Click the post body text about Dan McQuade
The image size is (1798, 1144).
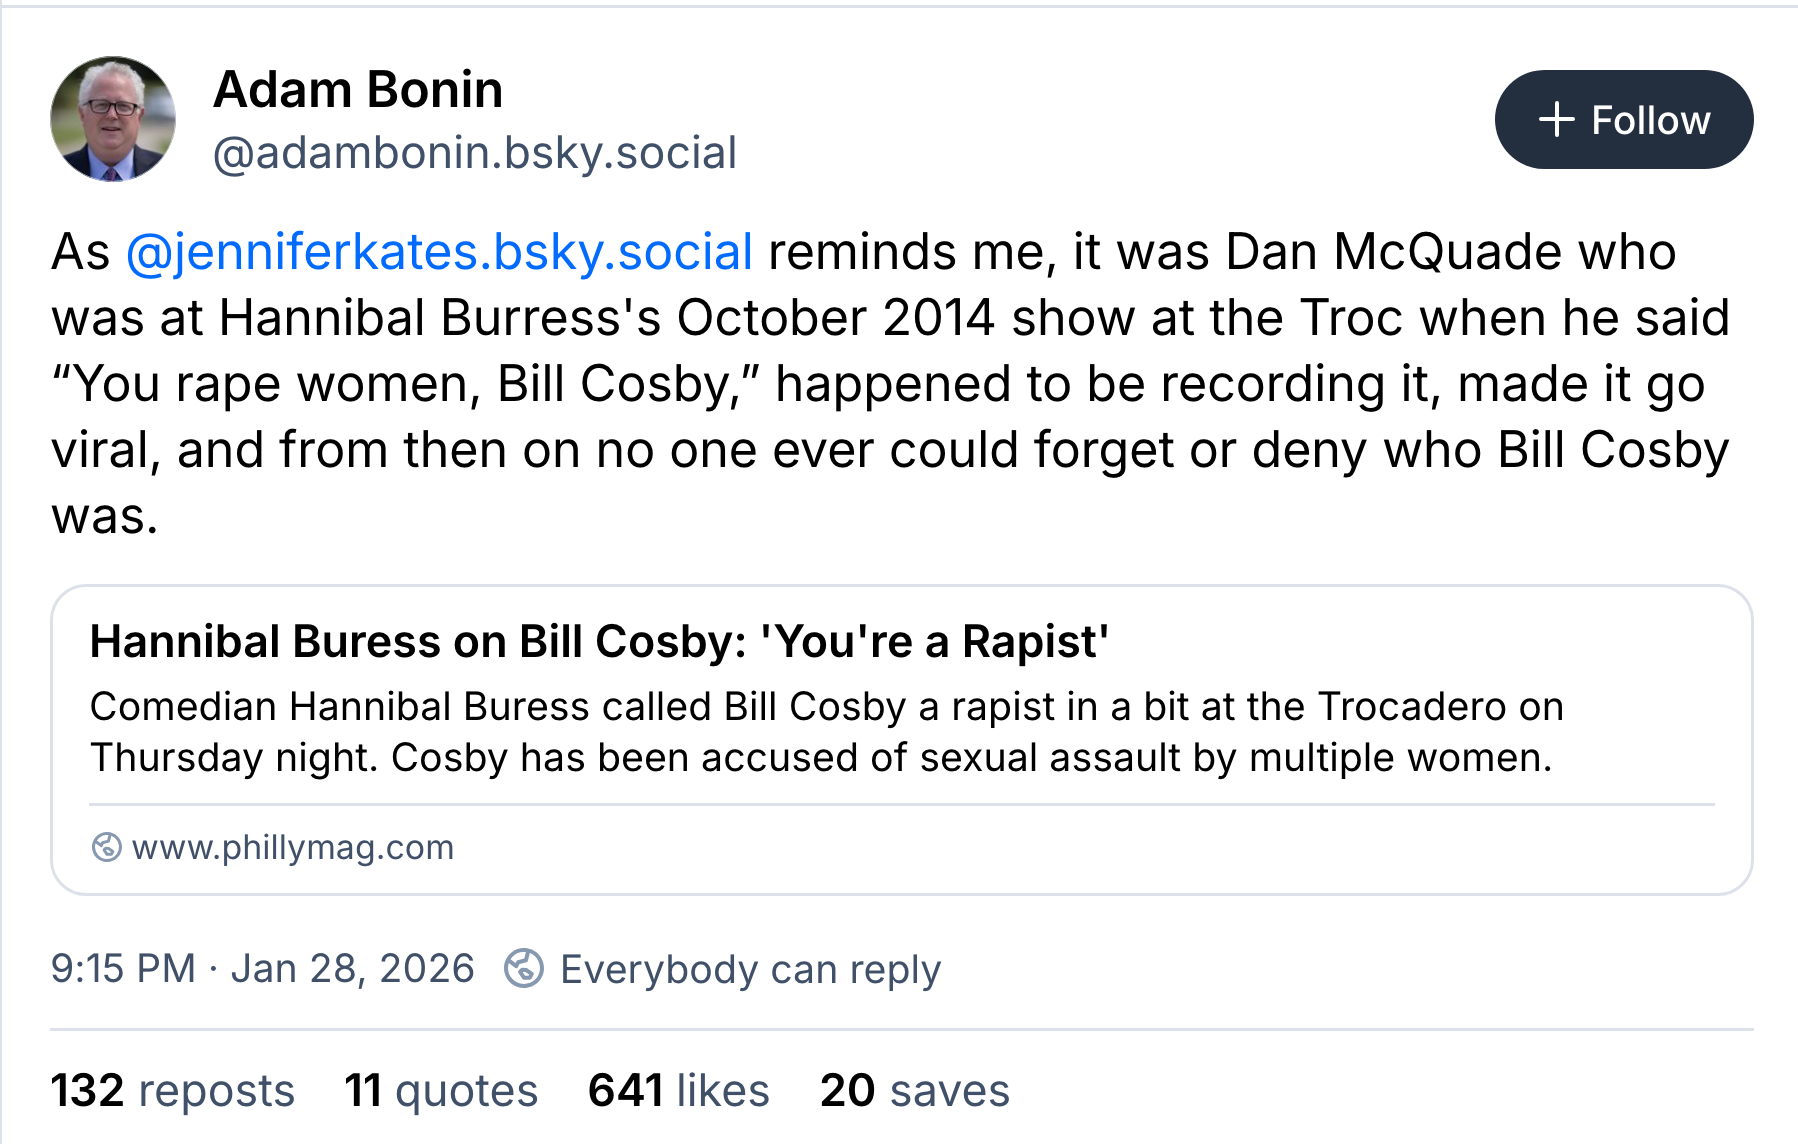pos(890,384)
